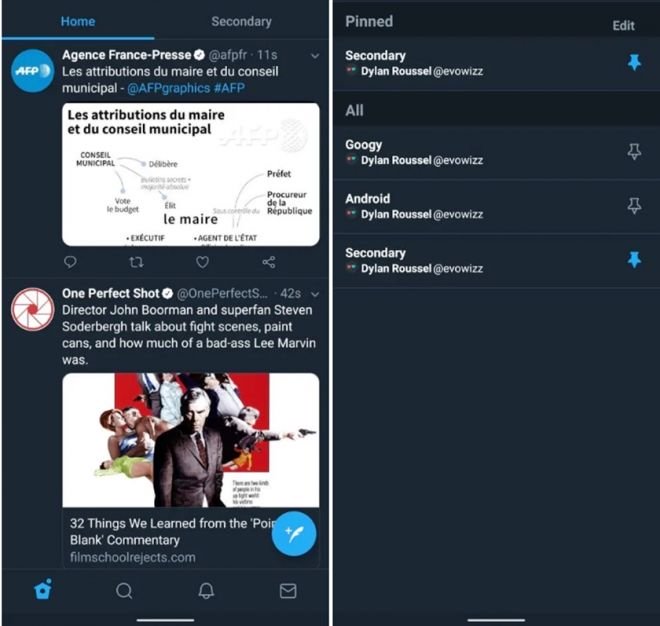
Task: Like the AFP tweet with the heart icon
Action: click(x=202, y=262)
